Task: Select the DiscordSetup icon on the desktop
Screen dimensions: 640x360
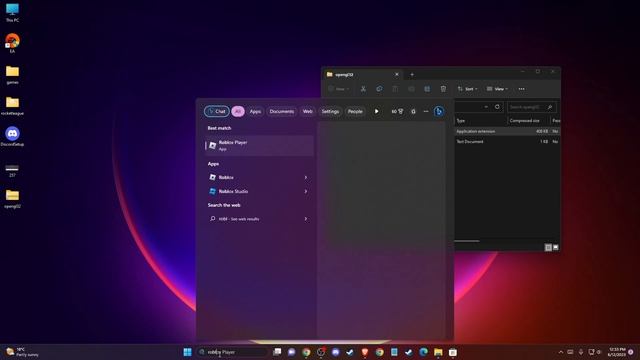Action: [x=12, y=137]
